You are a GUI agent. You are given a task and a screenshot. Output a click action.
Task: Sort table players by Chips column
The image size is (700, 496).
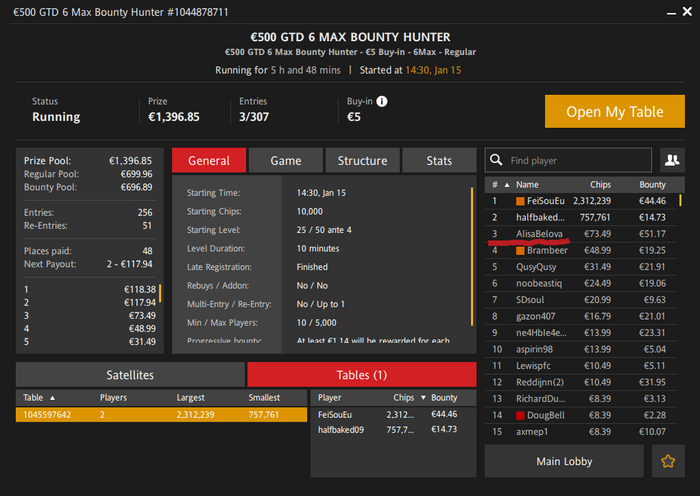[409, 397]
